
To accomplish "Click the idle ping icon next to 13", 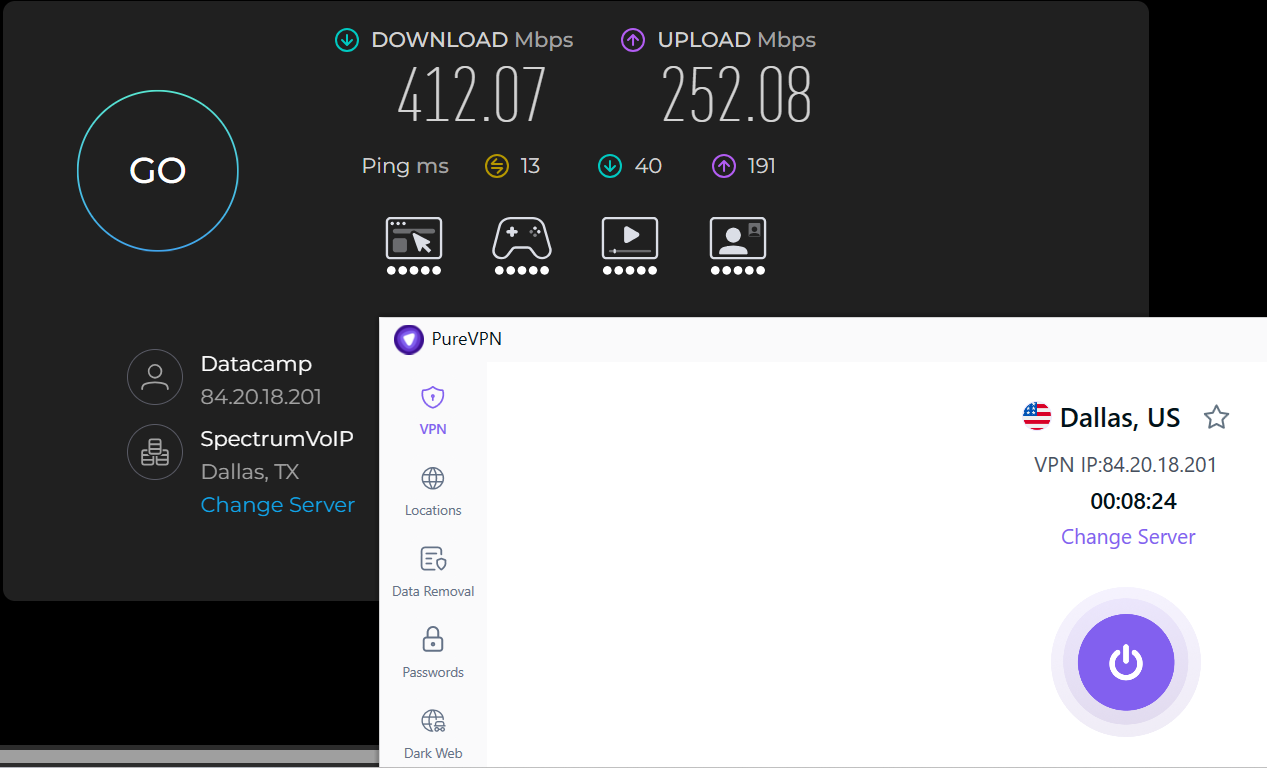I will pyautogui.click(x=497, y=166).
